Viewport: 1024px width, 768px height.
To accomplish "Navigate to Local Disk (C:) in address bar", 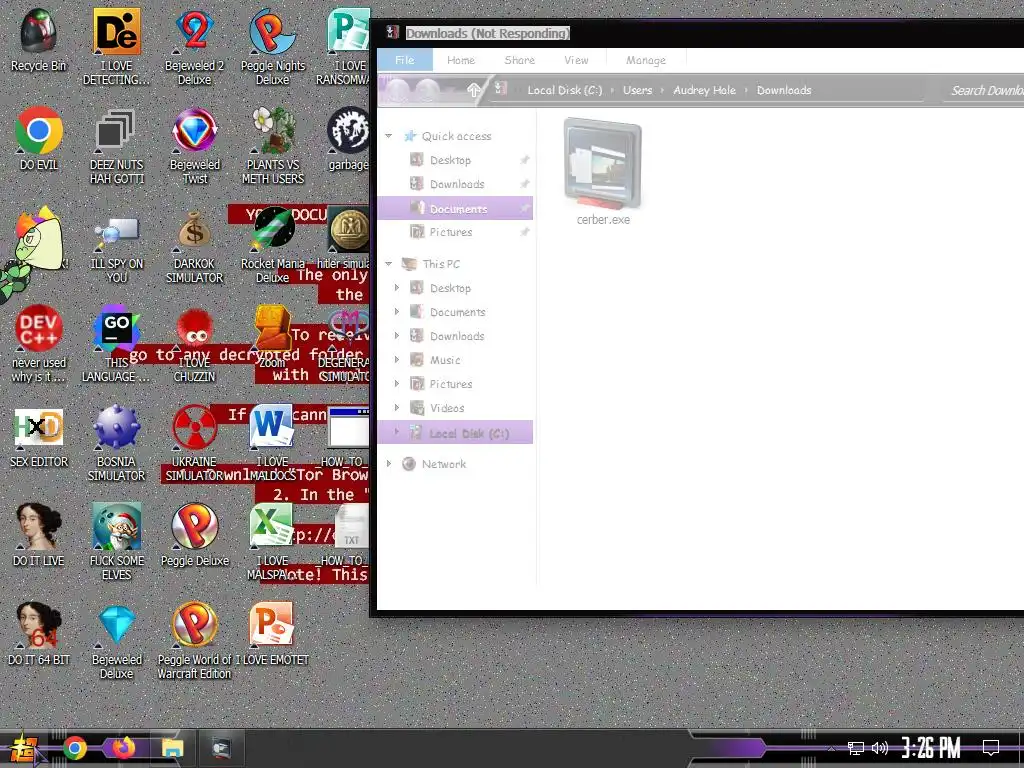I will (x=565, y=90).
